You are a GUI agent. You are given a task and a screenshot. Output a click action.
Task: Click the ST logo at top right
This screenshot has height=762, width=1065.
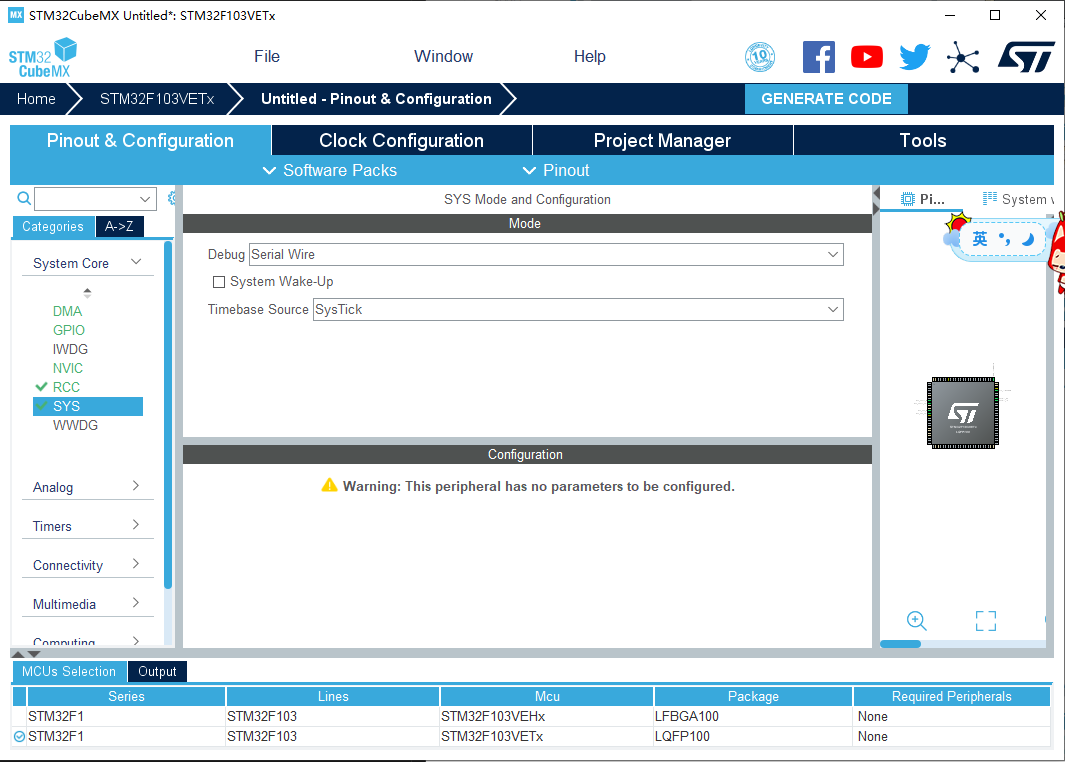(1026, 57)
